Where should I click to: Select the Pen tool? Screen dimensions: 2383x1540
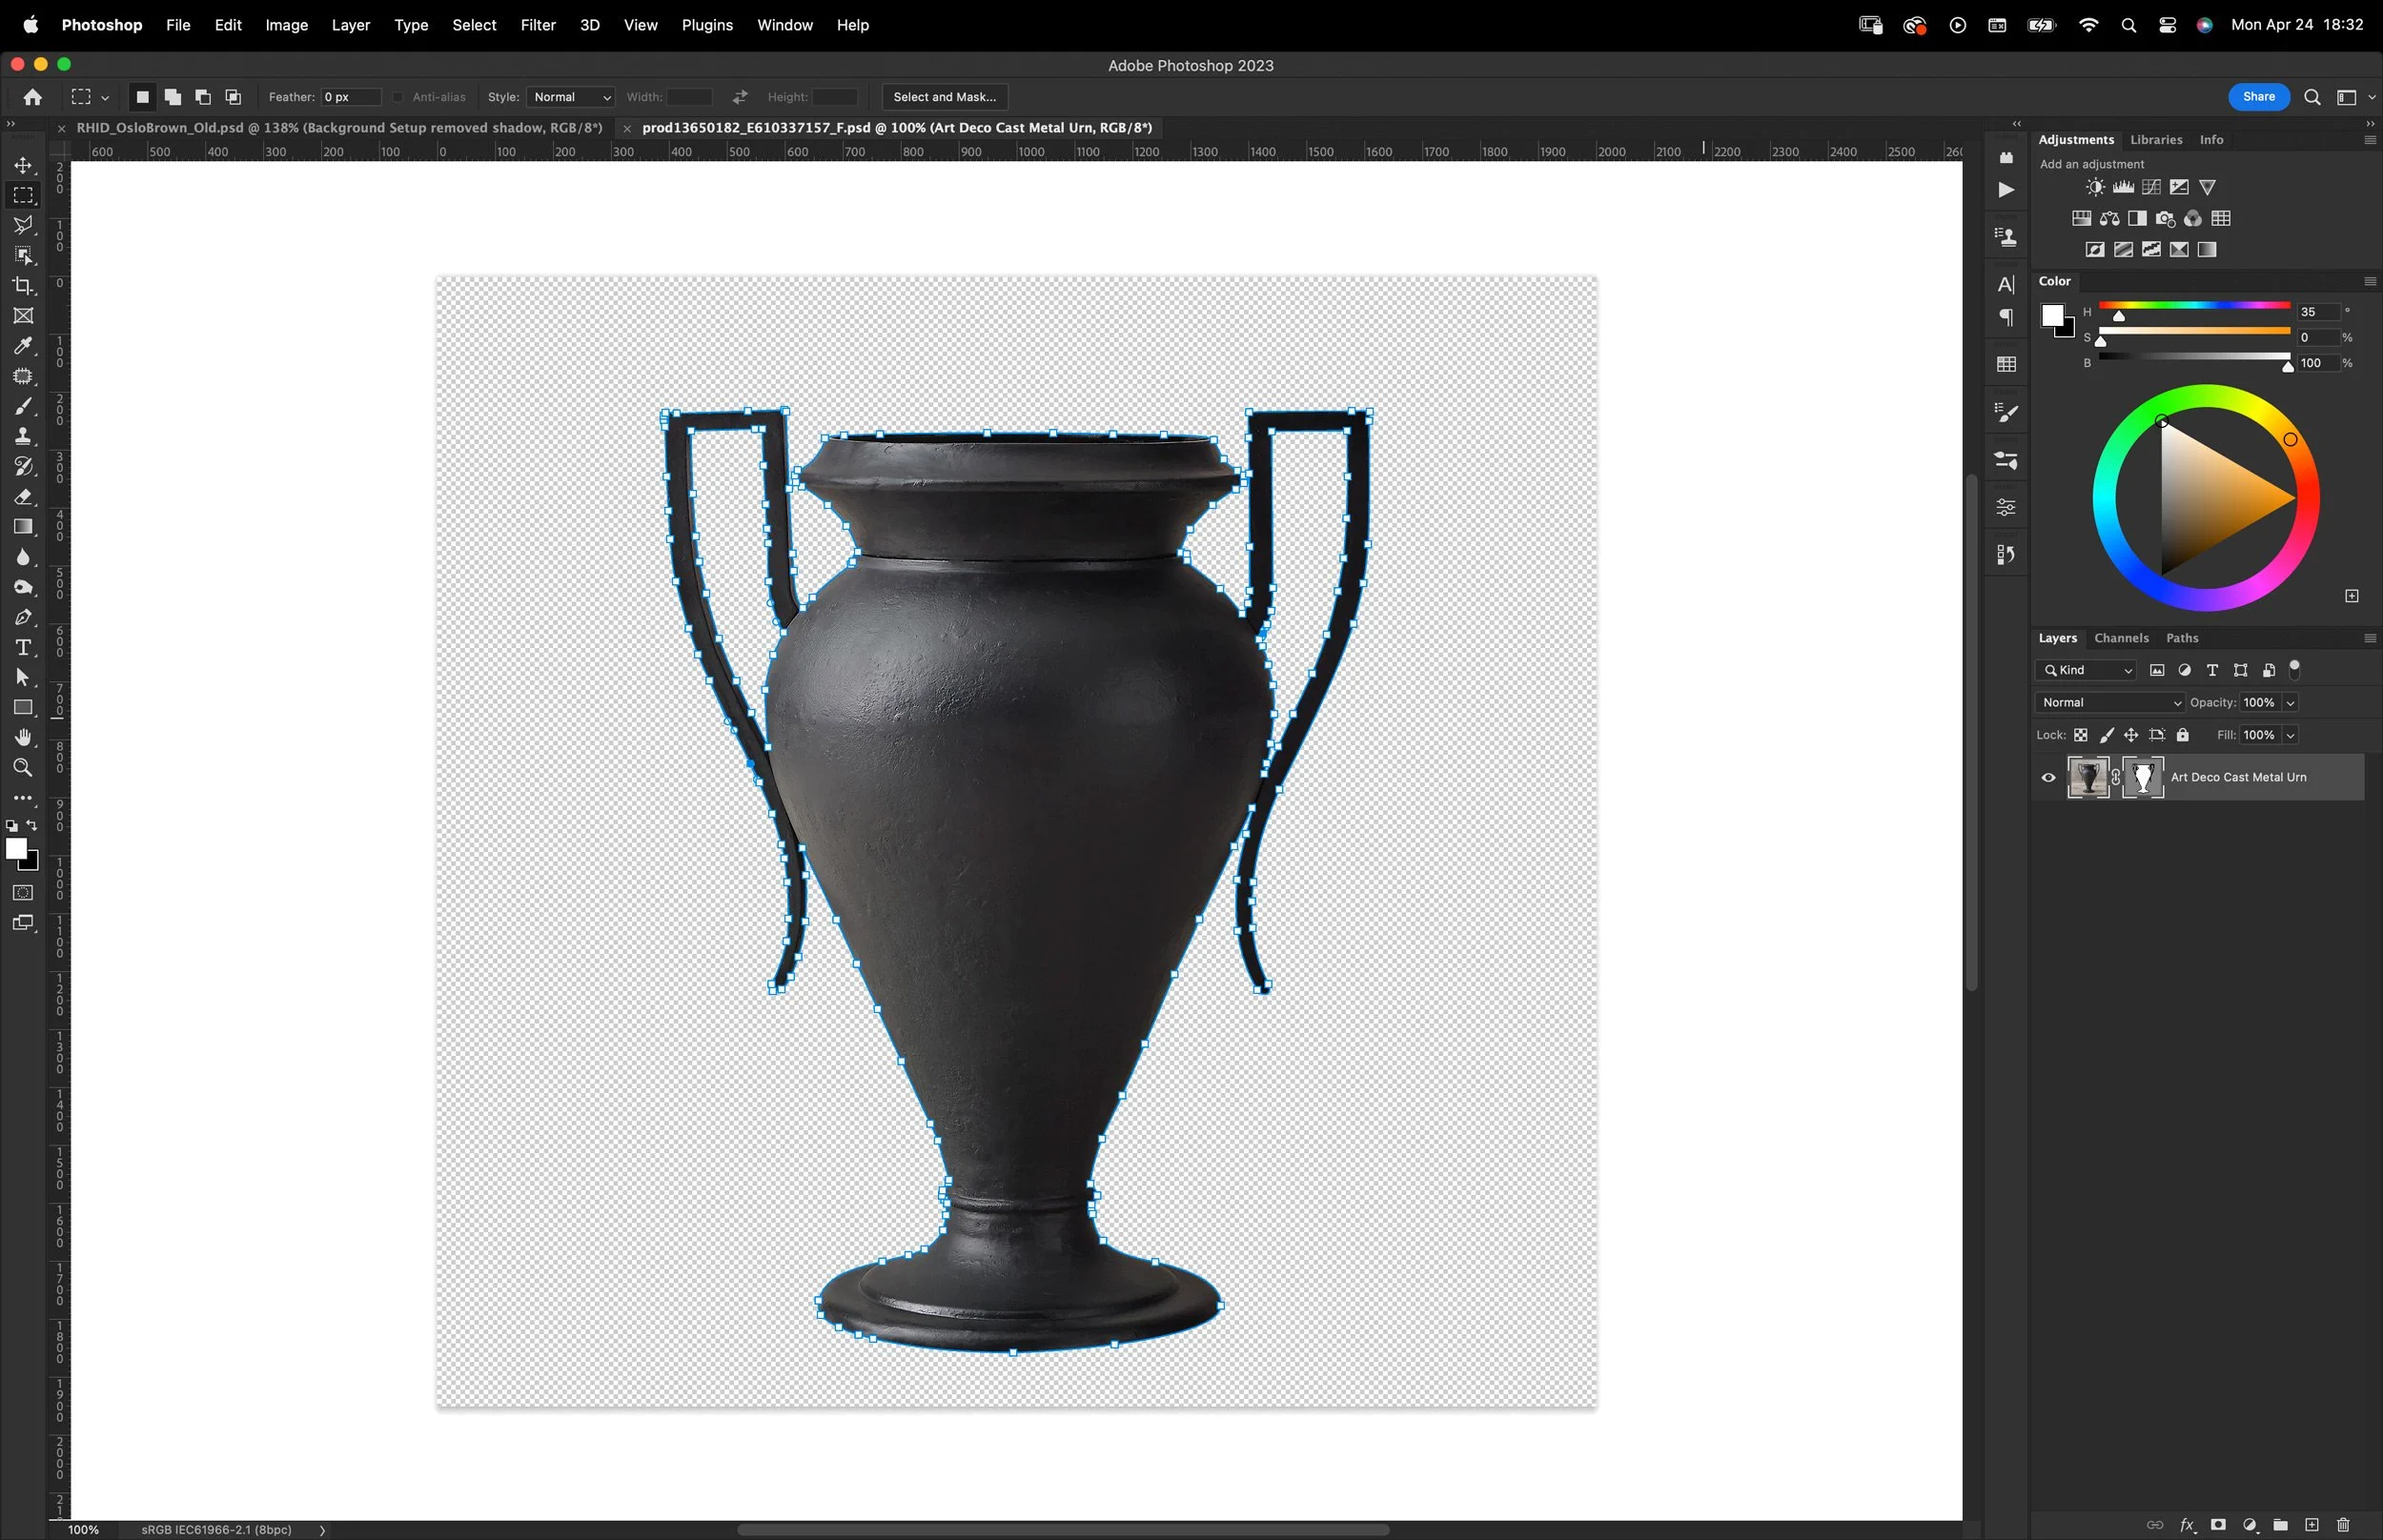tap(23, 617)
